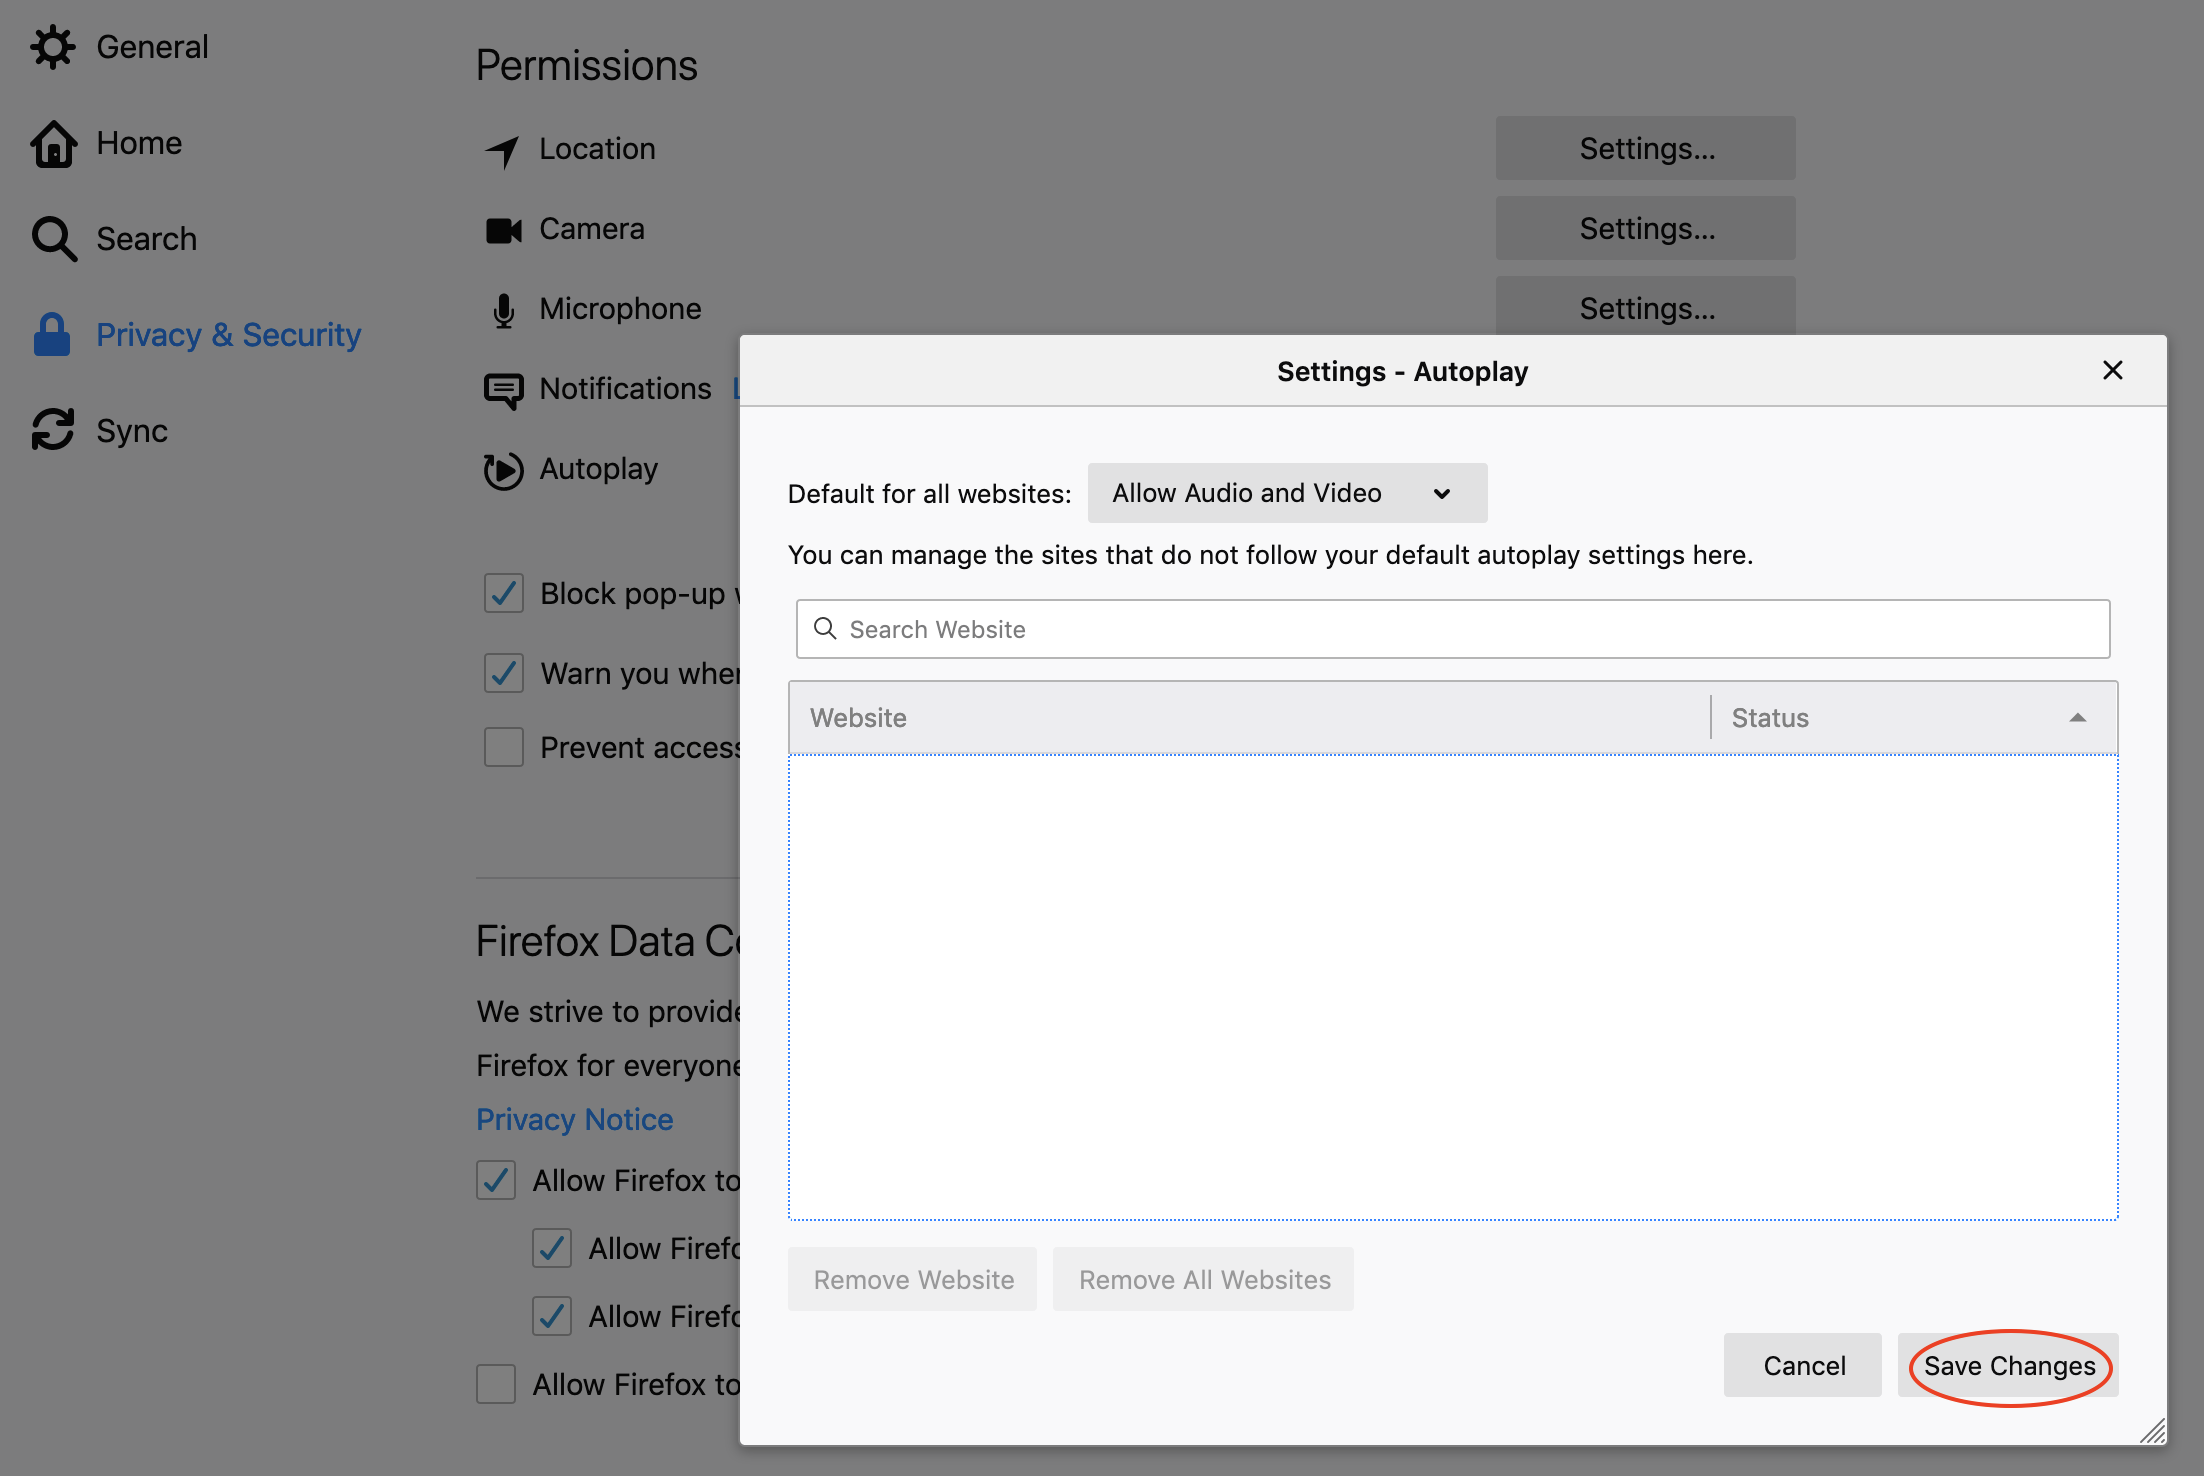Click the Save Changes button
This screenshot has height=1476, width=2204.
2009,1365
